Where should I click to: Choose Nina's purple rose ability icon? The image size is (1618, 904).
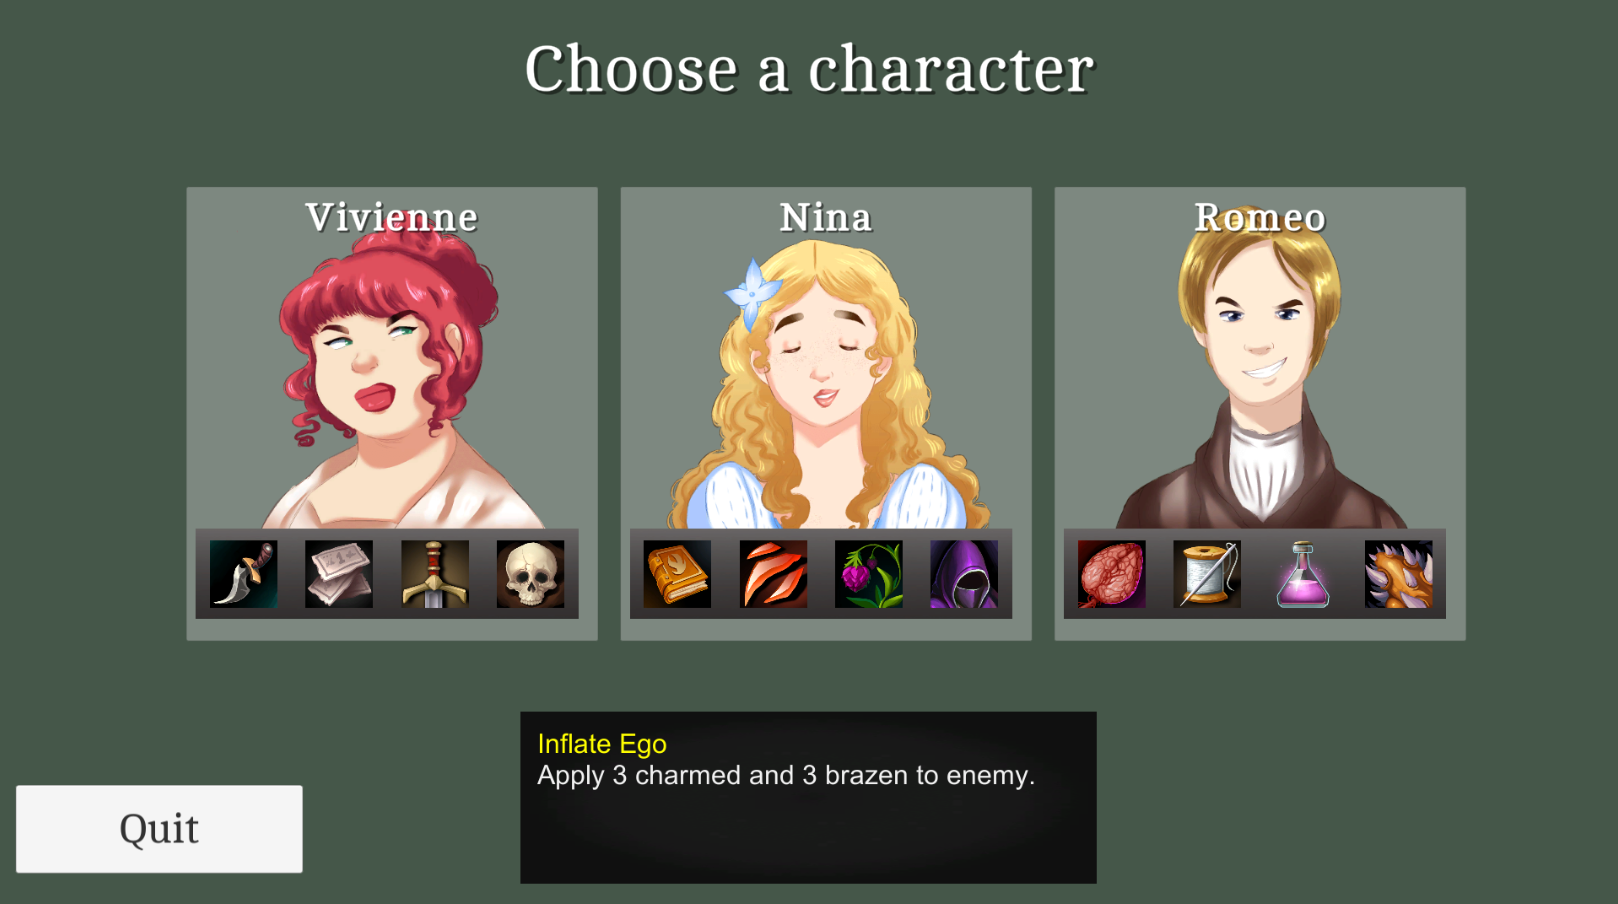[869, 574]
